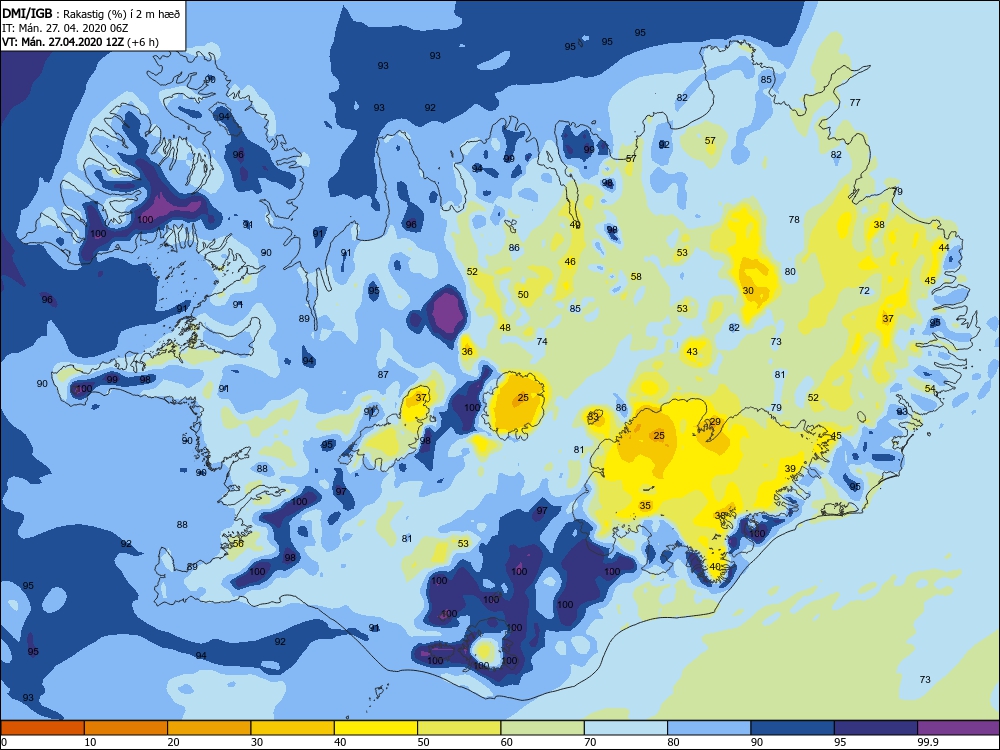This screenshot has width=1000, height=750.
Task: Click the humidity value '74' on the map
Action: point(541,341)
